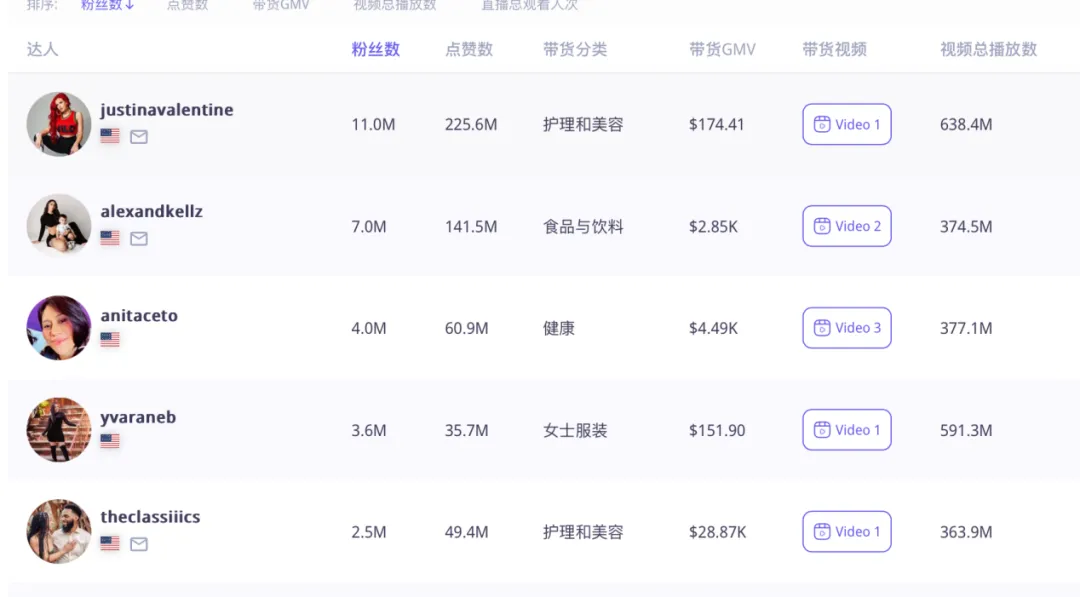This screenshot has width=1080, height=597.
Task: Open Video 1 for justinavalentine
Action: 846,125
